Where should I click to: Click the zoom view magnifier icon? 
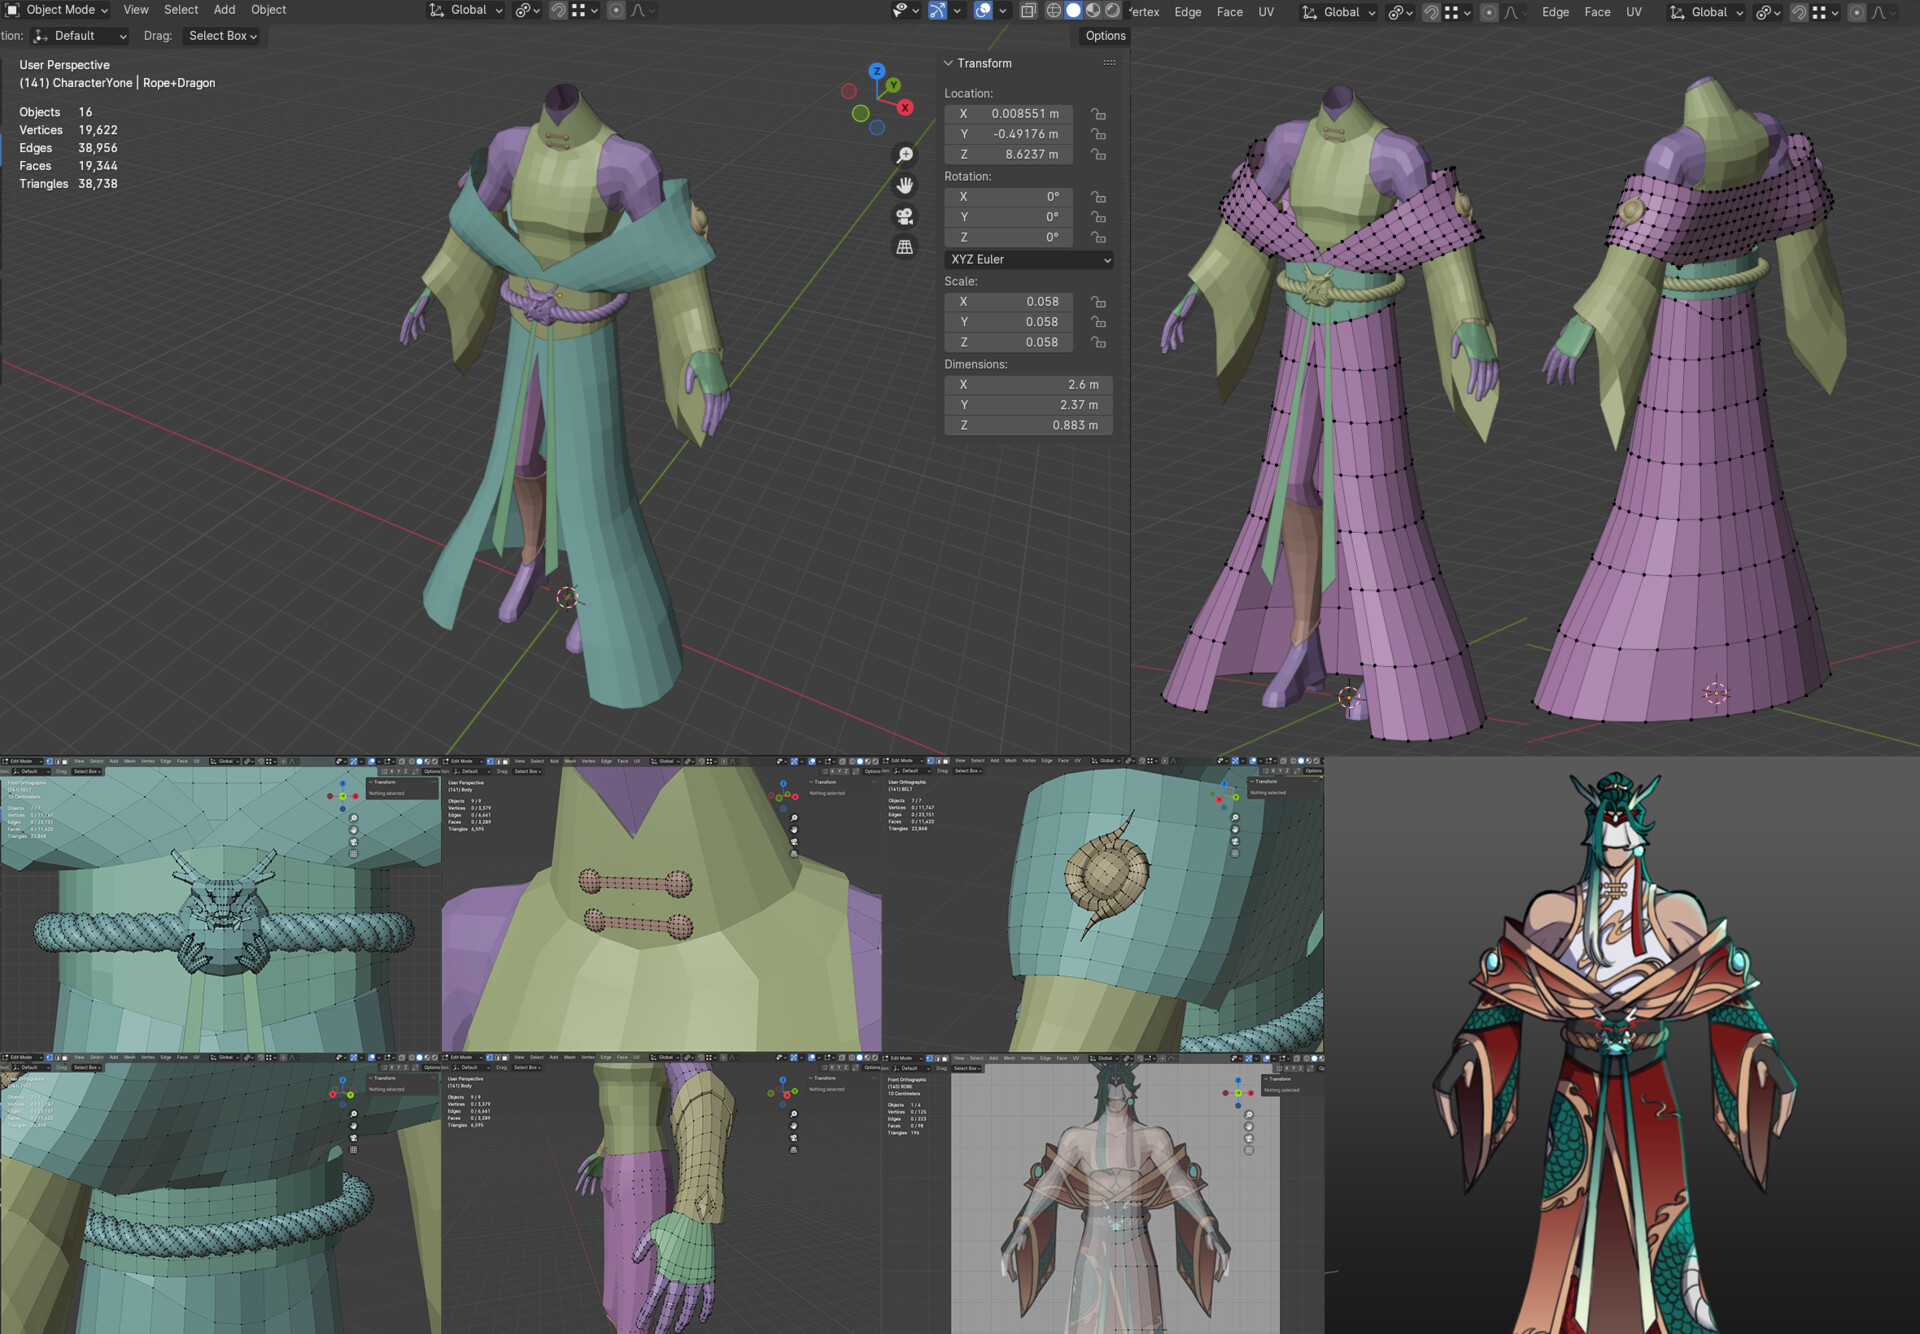(x=904, y=155)
